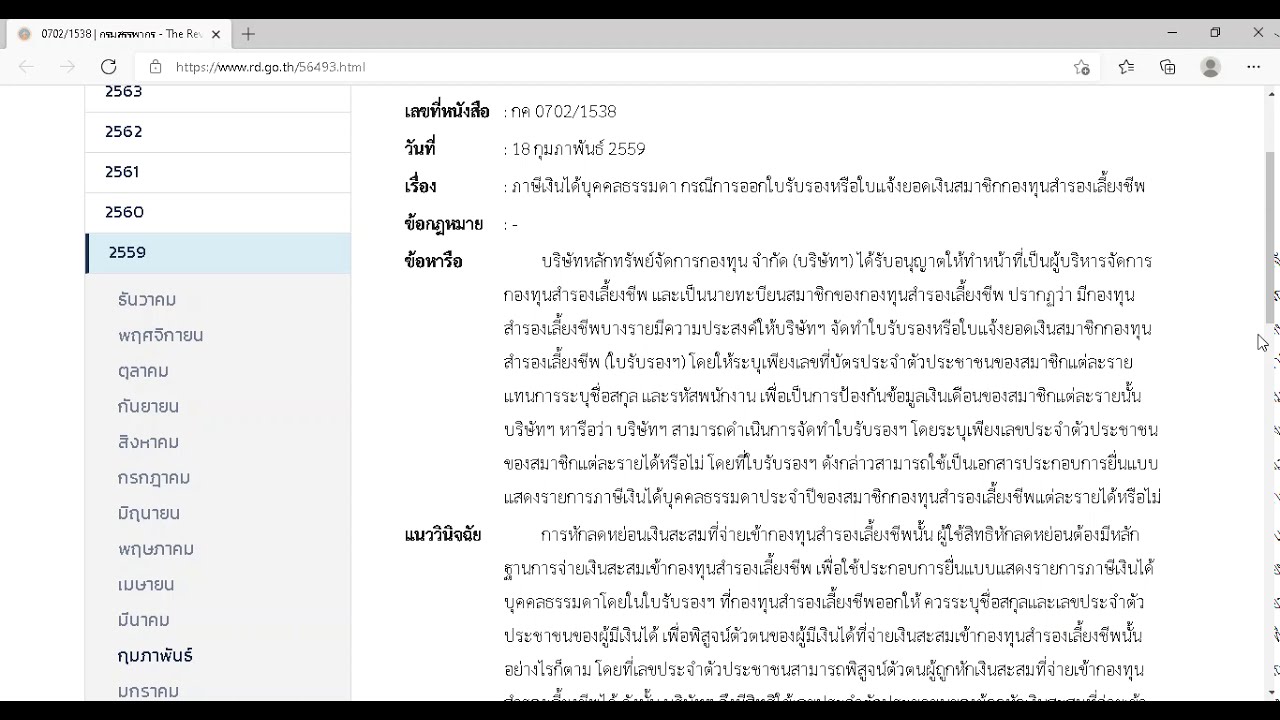Click the document number กค 0702/1538

tap(564, 112)
